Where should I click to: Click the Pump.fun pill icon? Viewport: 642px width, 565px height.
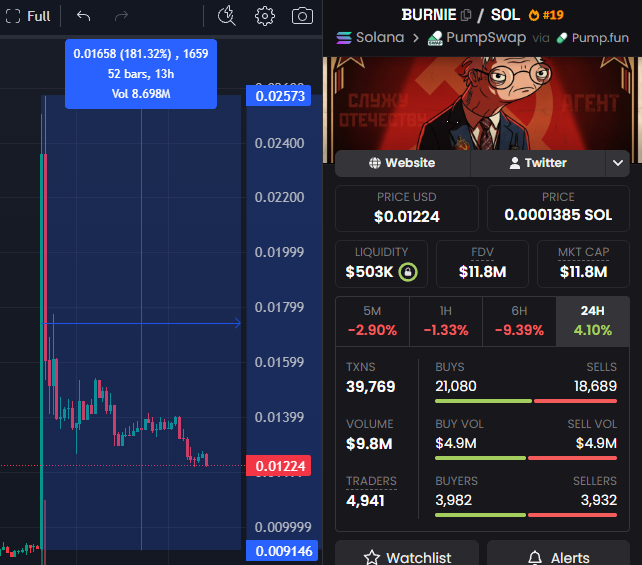coord(562,38)
